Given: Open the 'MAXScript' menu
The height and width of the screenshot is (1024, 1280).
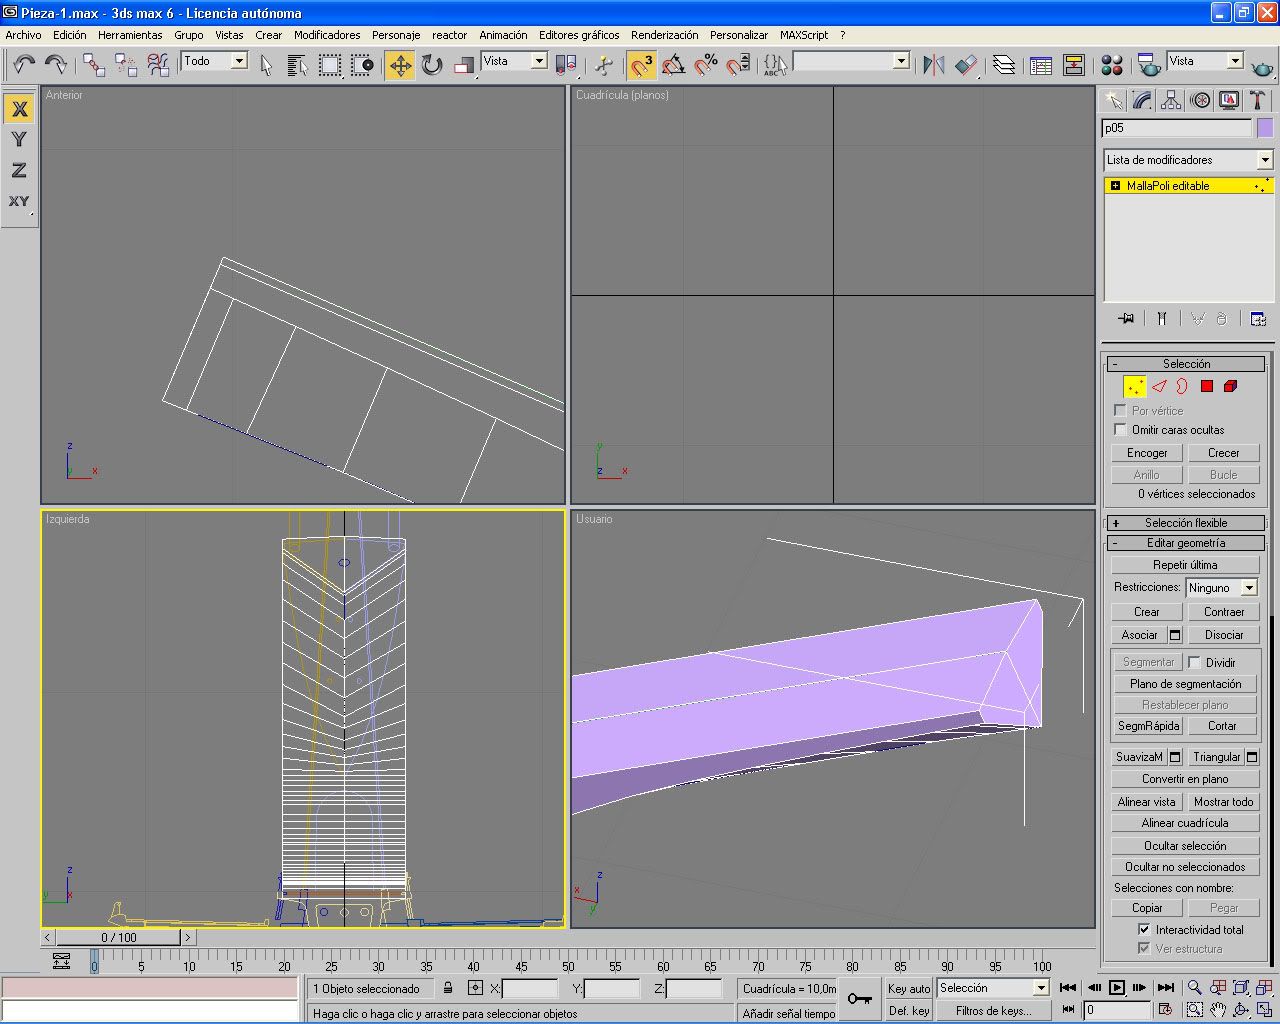Looking at the screenshot, I should (x=804, y=35).
